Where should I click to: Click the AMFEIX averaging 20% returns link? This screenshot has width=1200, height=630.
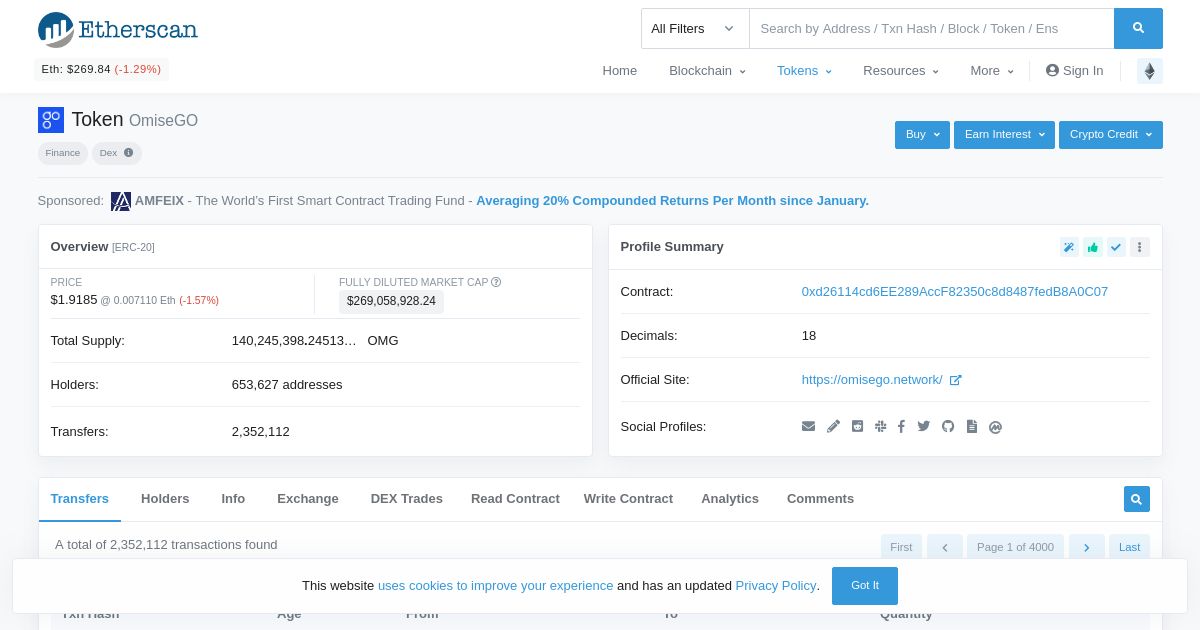tap(672, 201)
